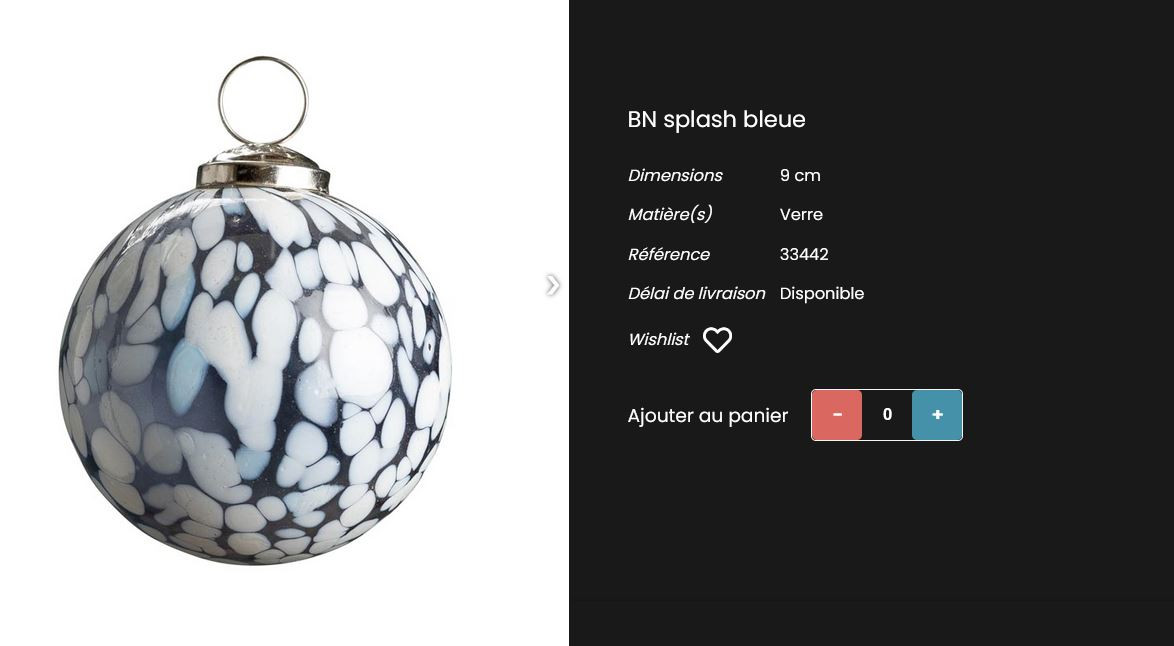Click the quantity field showing 0
Image resolution: width=1174 pixels, height=646 pixels.
887,415
